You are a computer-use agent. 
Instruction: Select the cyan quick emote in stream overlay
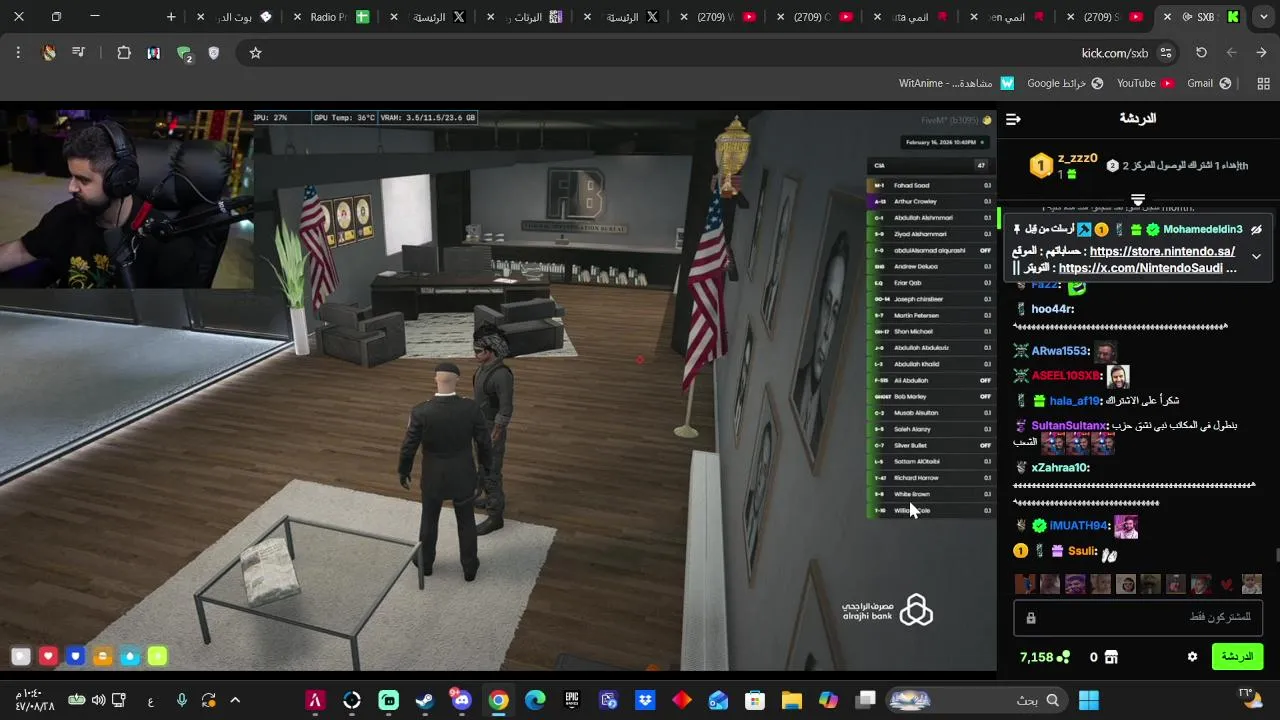[130, 656]
